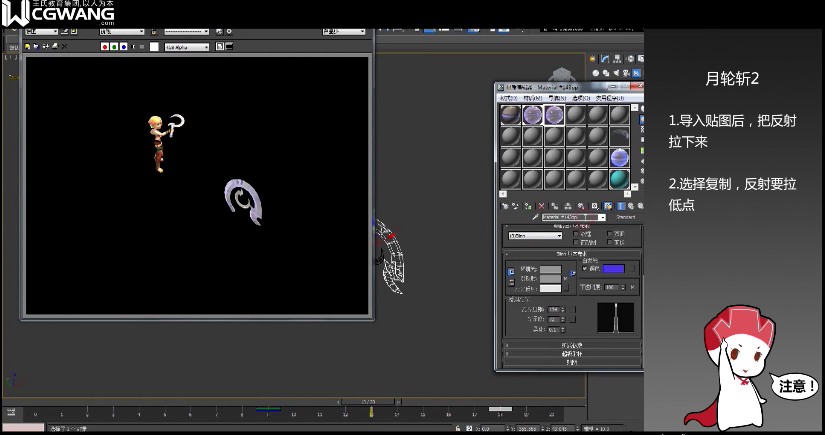Open the 选项 menu in Material Editor
The image size is (825, 435).
point(581,98)
